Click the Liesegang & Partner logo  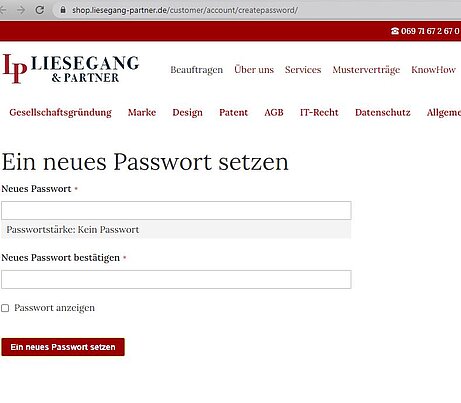[x=71, y=69]
